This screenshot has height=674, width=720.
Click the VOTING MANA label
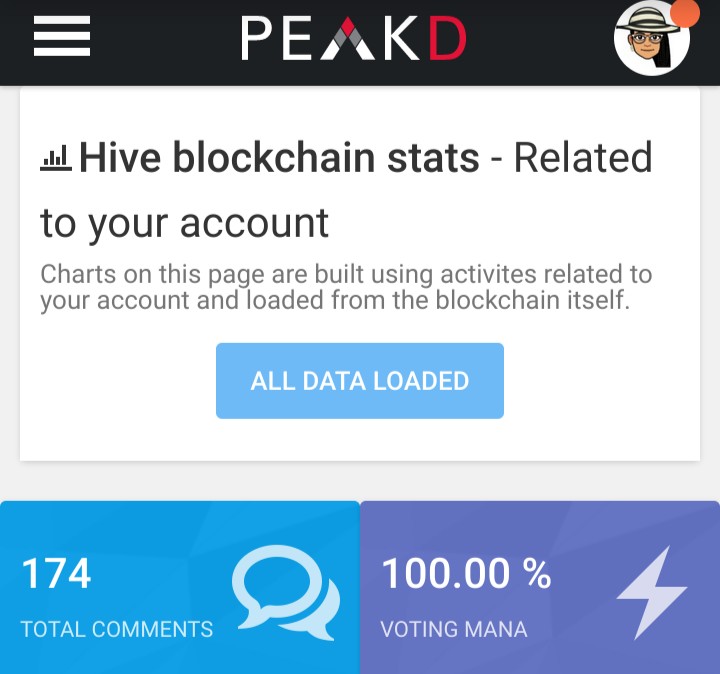pos(454,629)
